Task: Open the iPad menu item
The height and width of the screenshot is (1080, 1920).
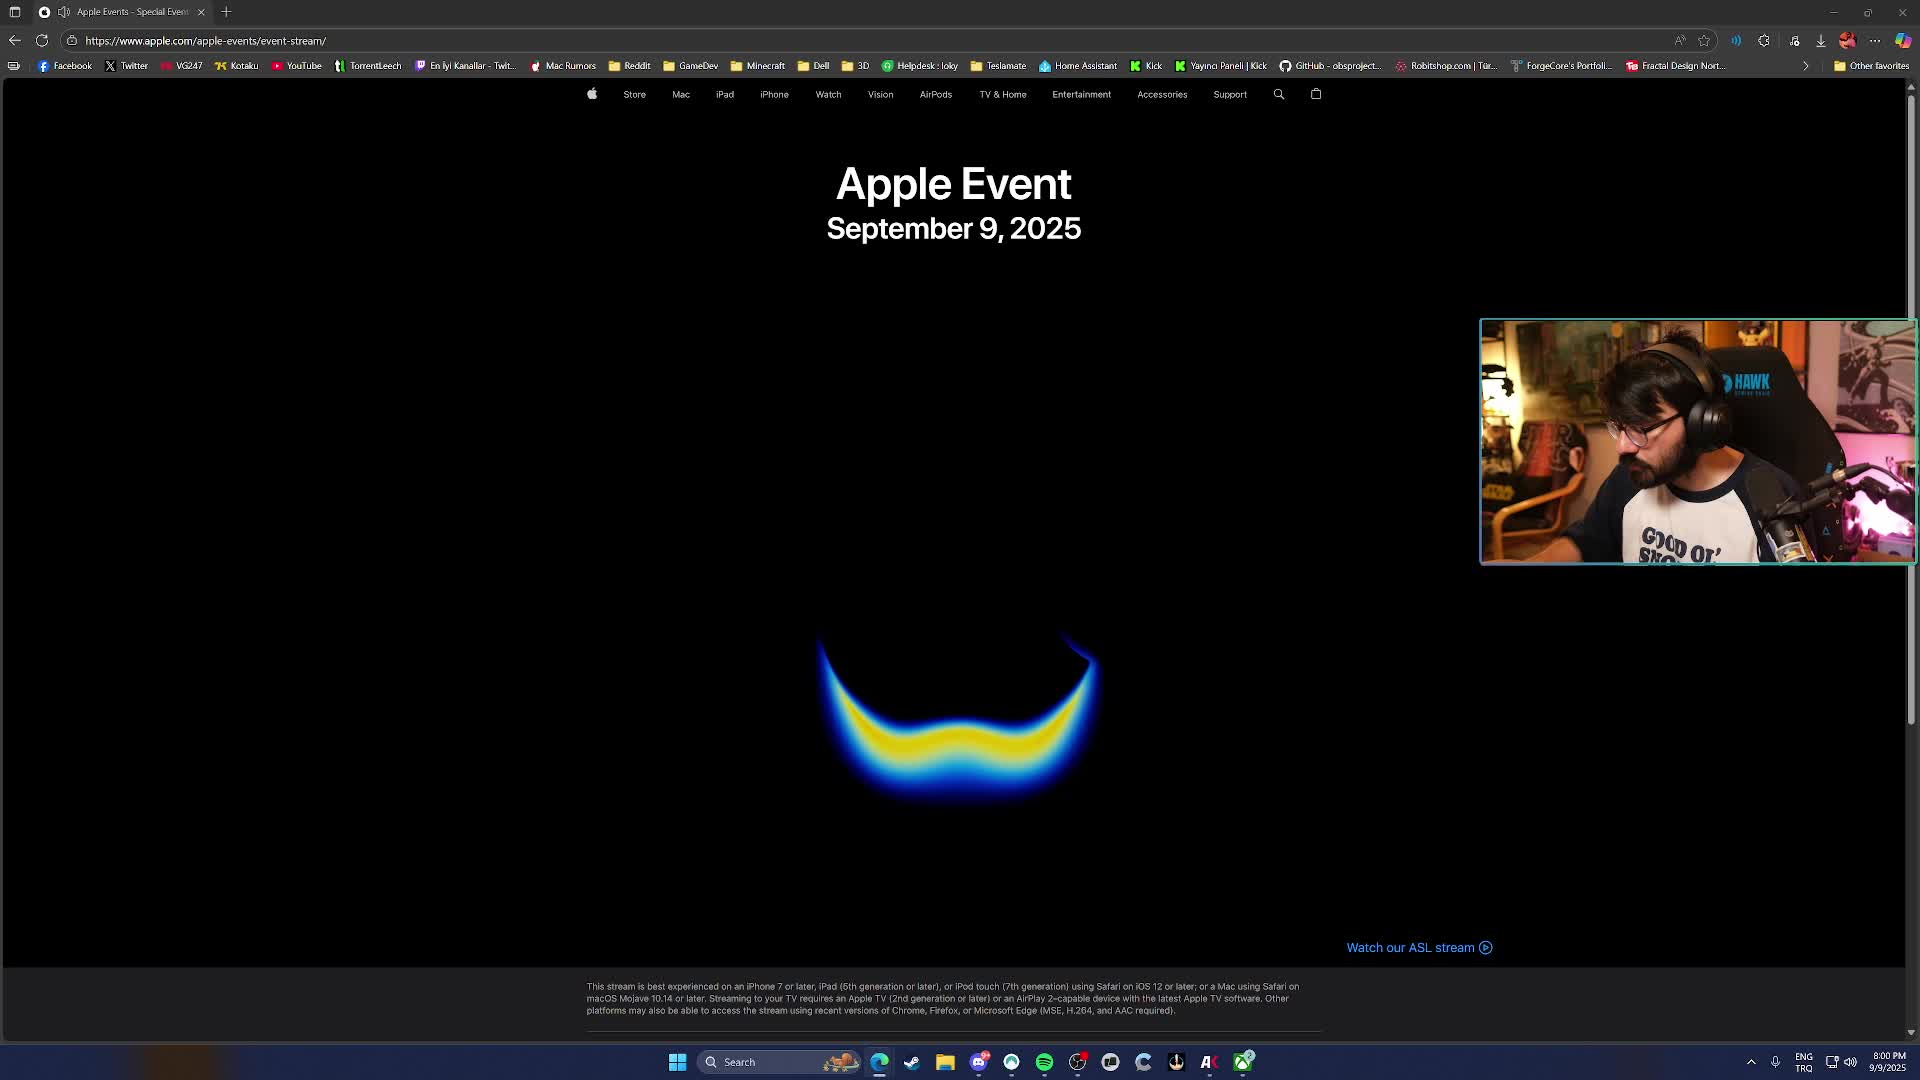Action: (725, 95)
